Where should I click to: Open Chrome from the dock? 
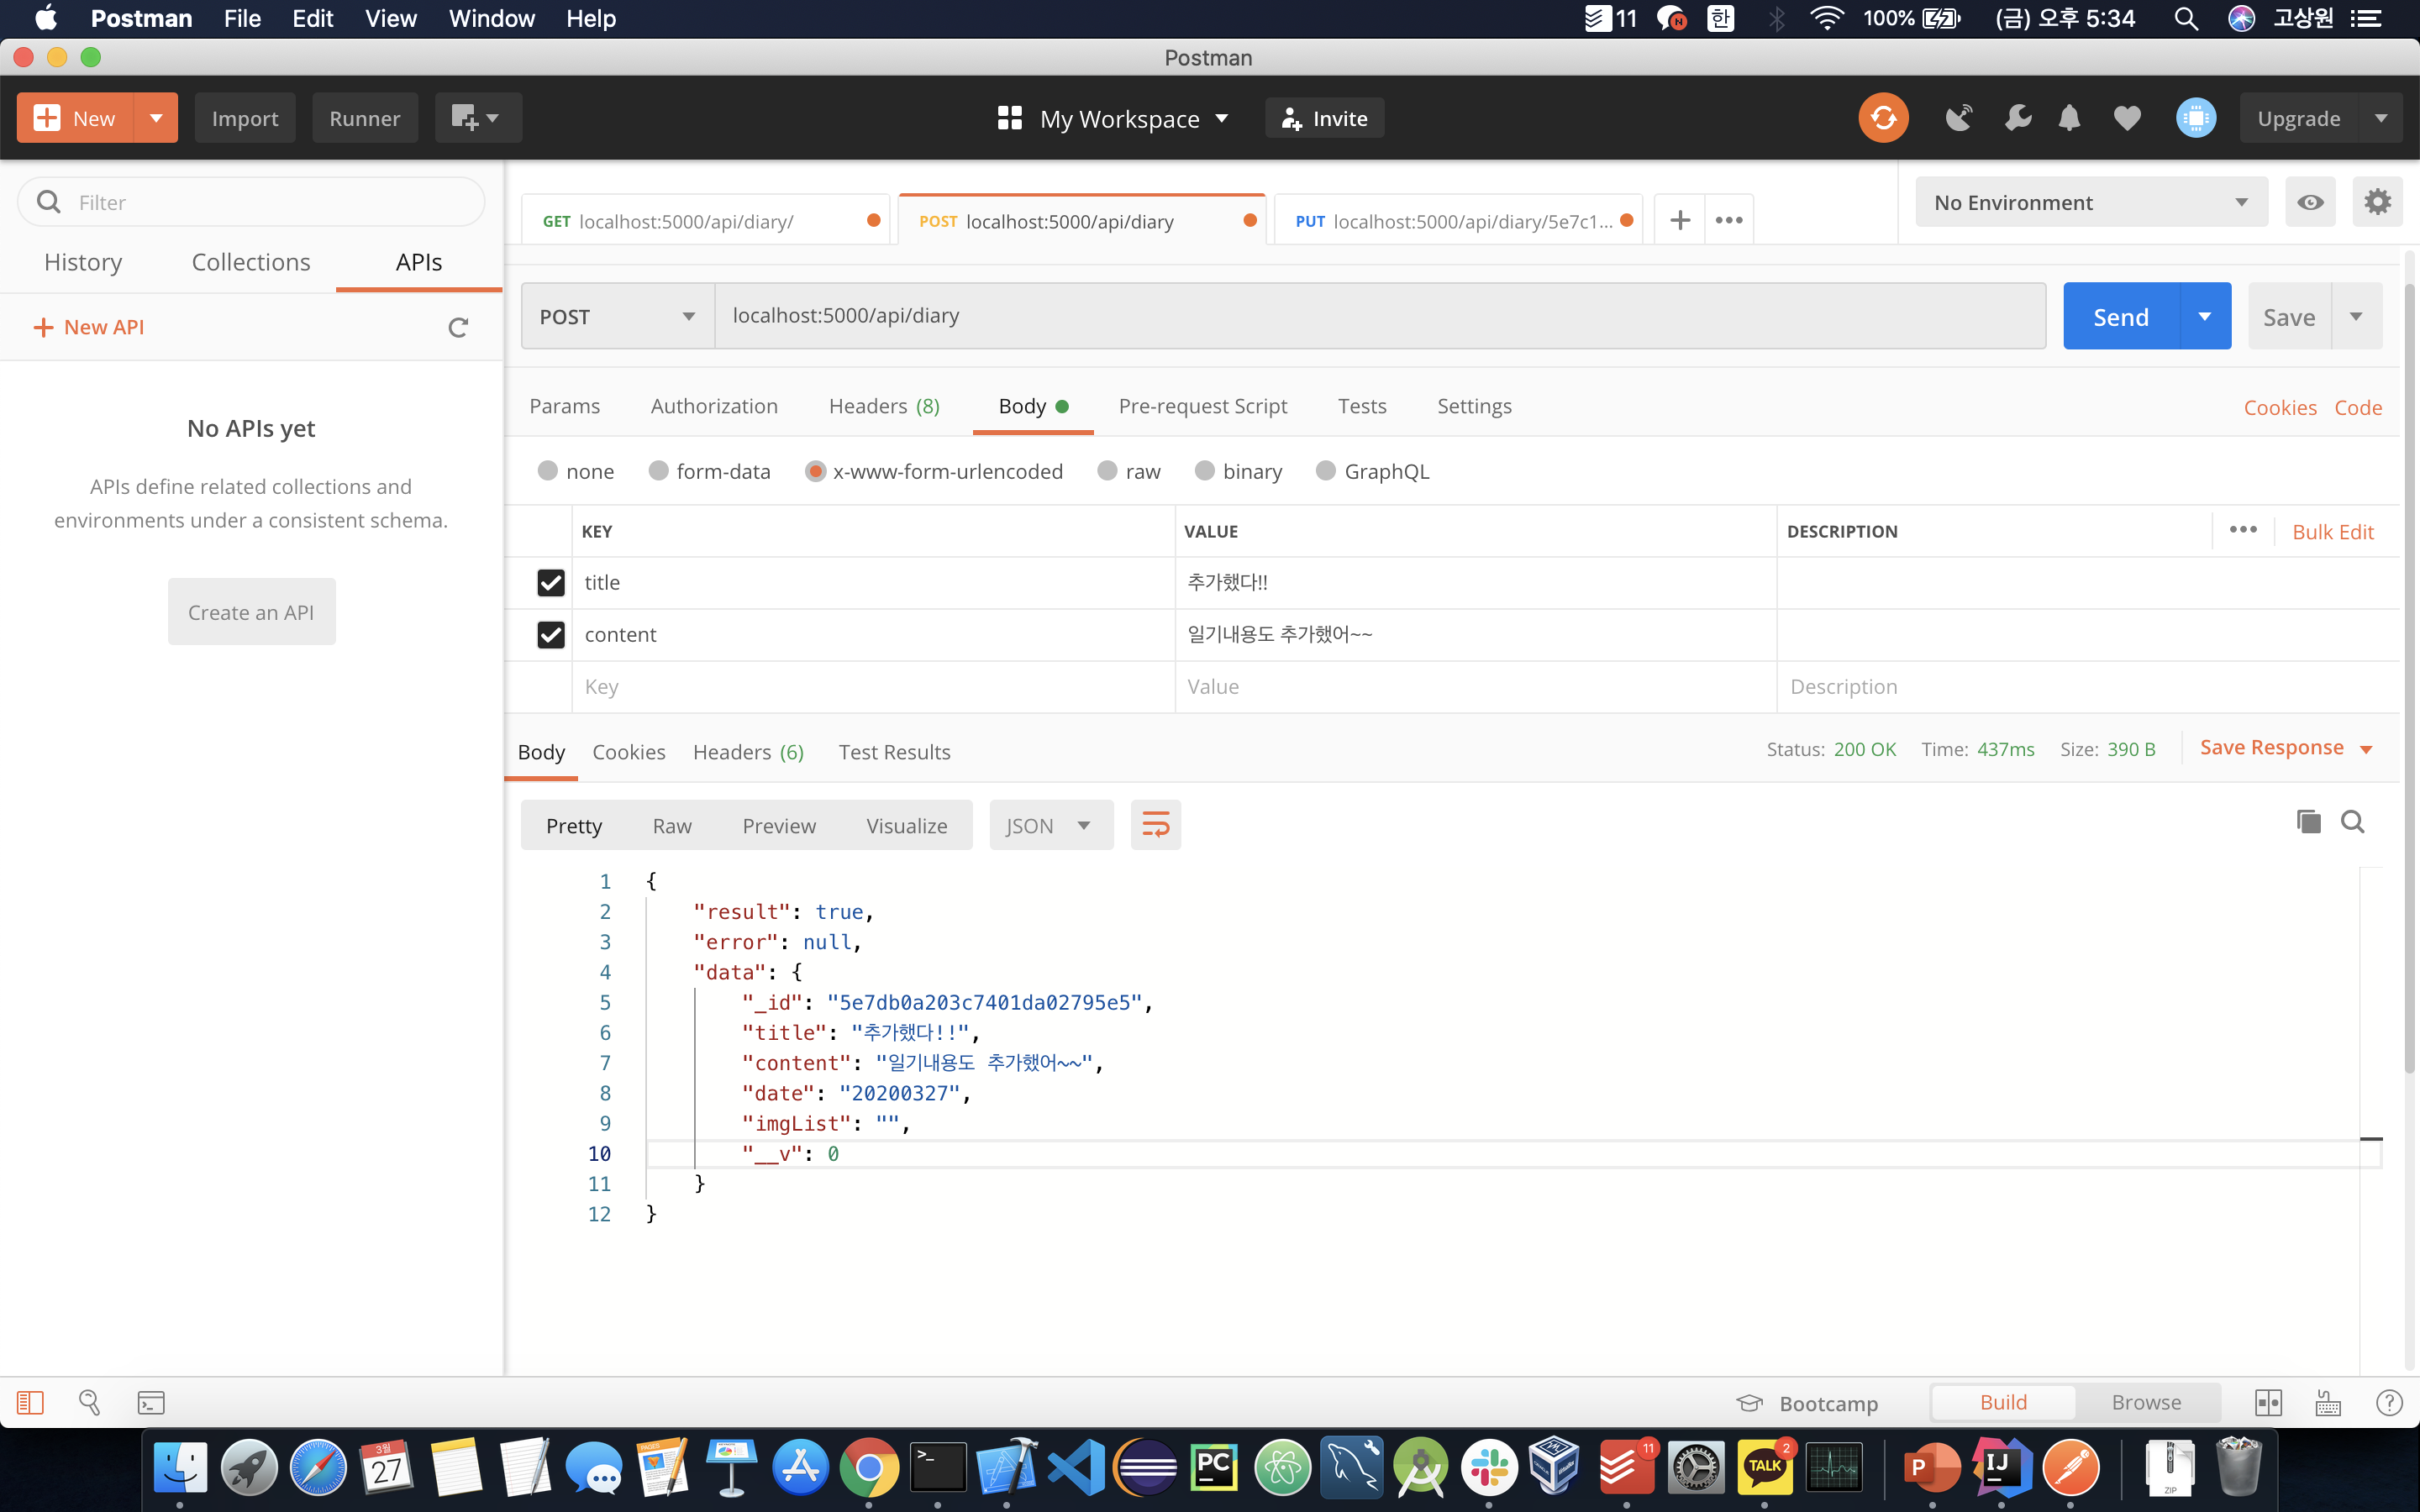pos(869,1467)
